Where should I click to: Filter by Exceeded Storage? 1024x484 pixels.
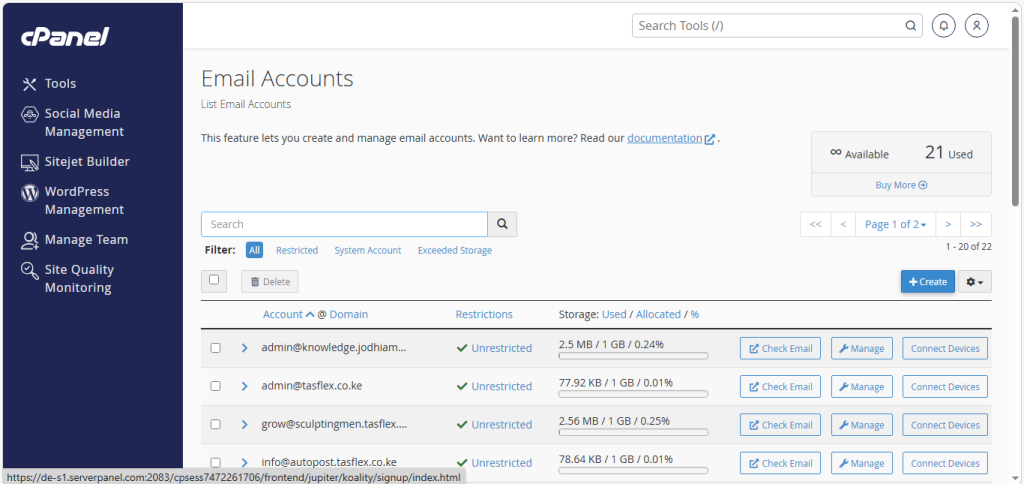pyautogui.click(x=454, y=251)
